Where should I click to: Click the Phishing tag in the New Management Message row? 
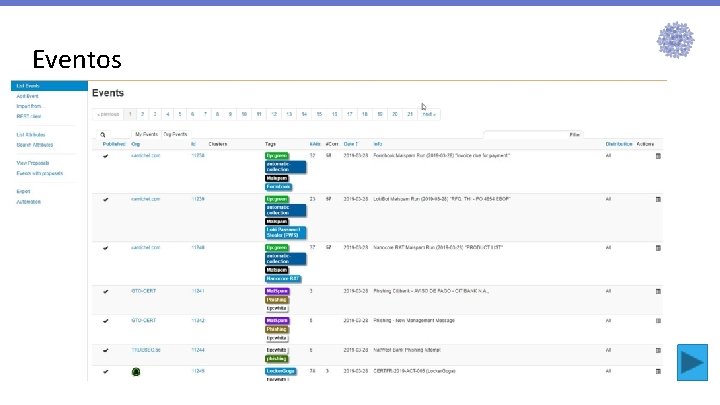277,329
